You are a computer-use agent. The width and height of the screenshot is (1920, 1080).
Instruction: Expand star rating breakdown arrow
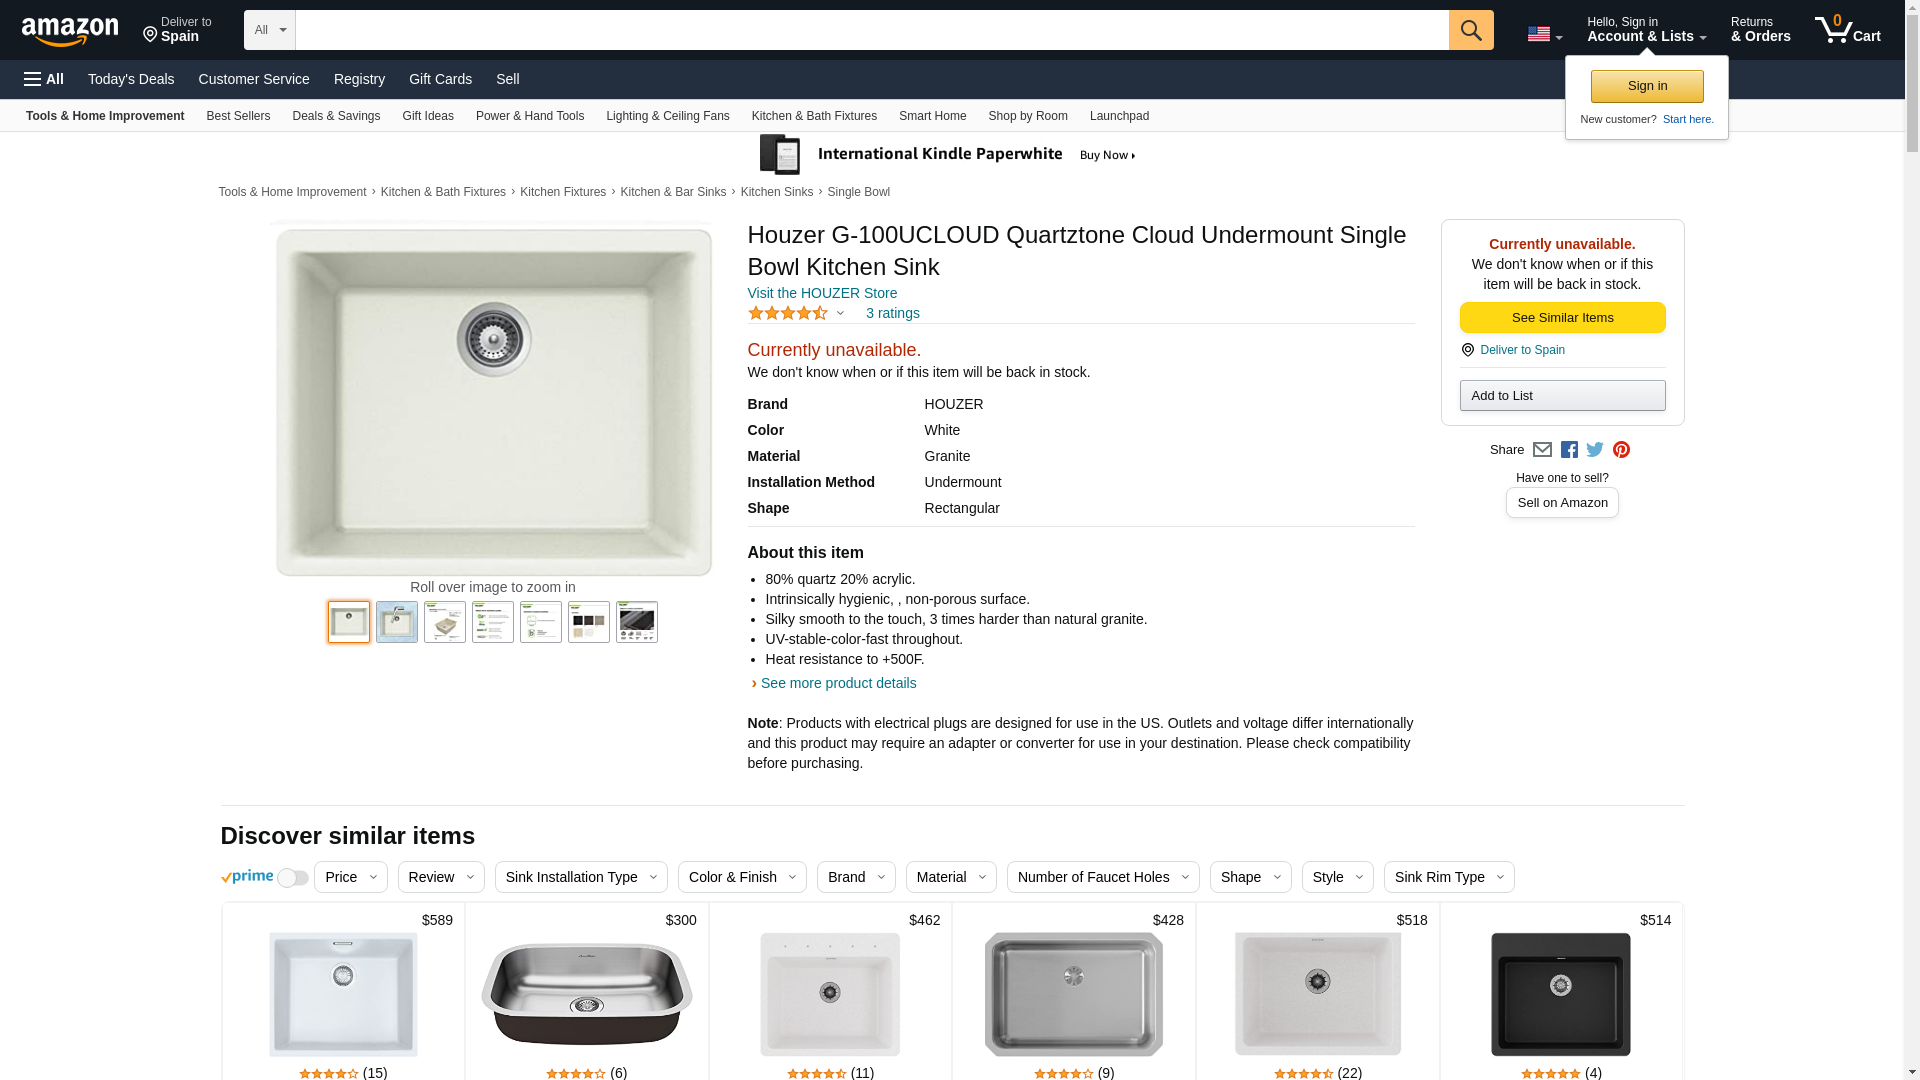tap(840, 314)
